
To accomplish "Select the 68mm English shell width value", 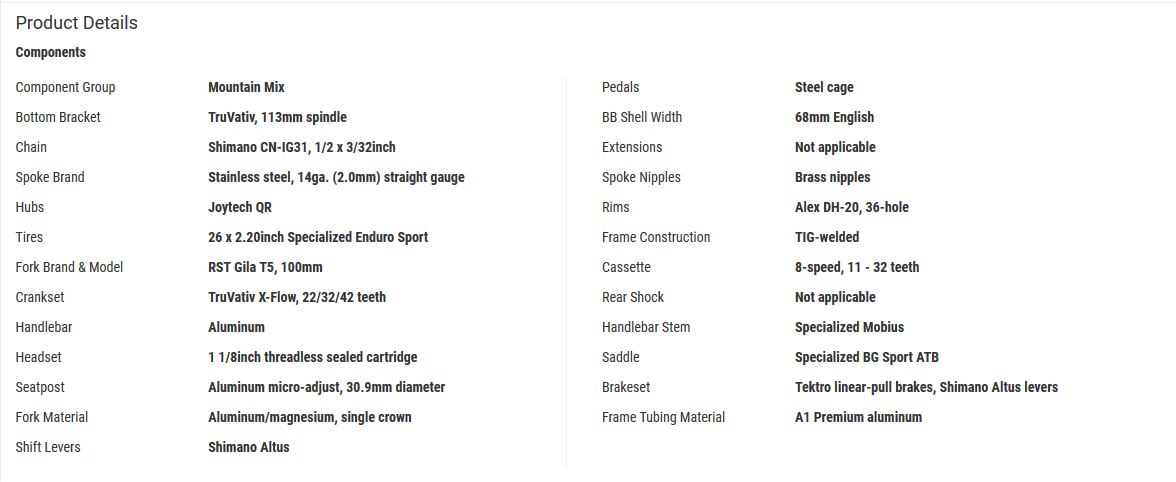I will pos(834,118).
